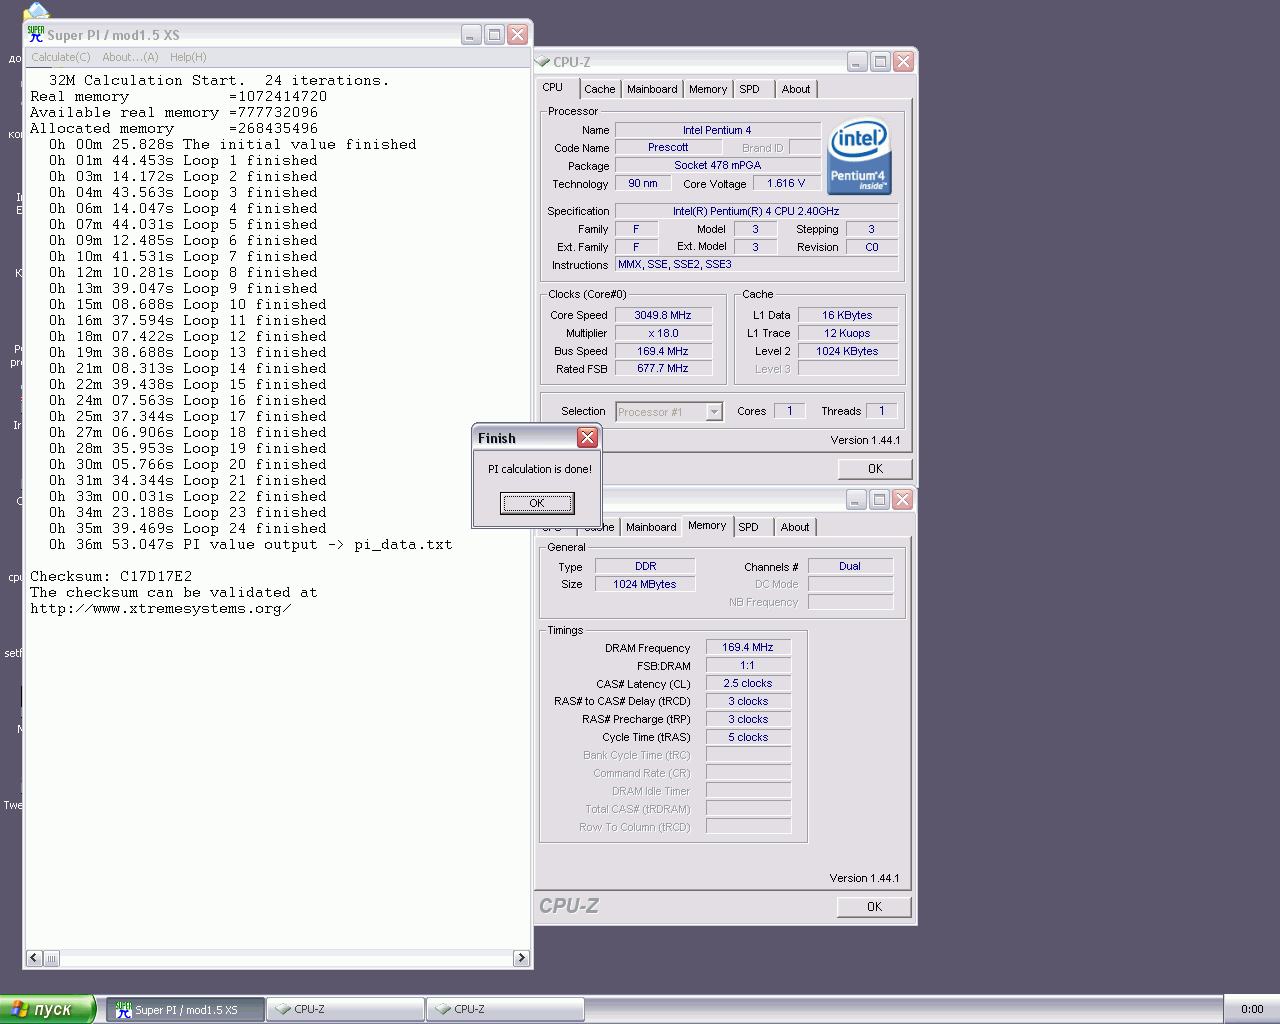
Task: Click the L1 Data value 16 KBytes
Action: coord(847,315)
